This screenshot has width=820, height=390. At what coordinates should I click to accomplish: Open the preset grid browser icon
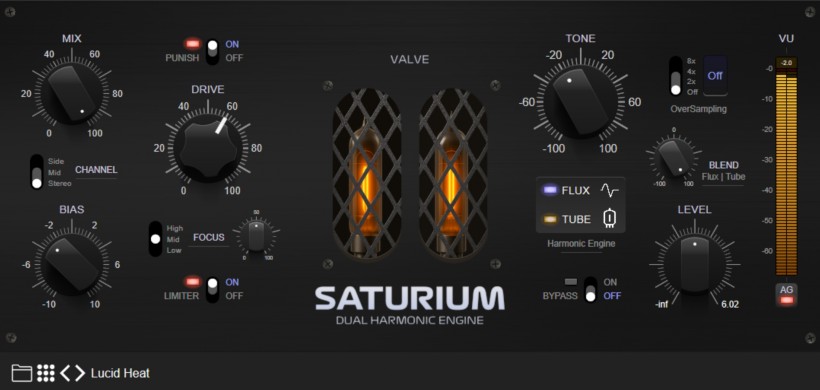[x=45, y=373]
